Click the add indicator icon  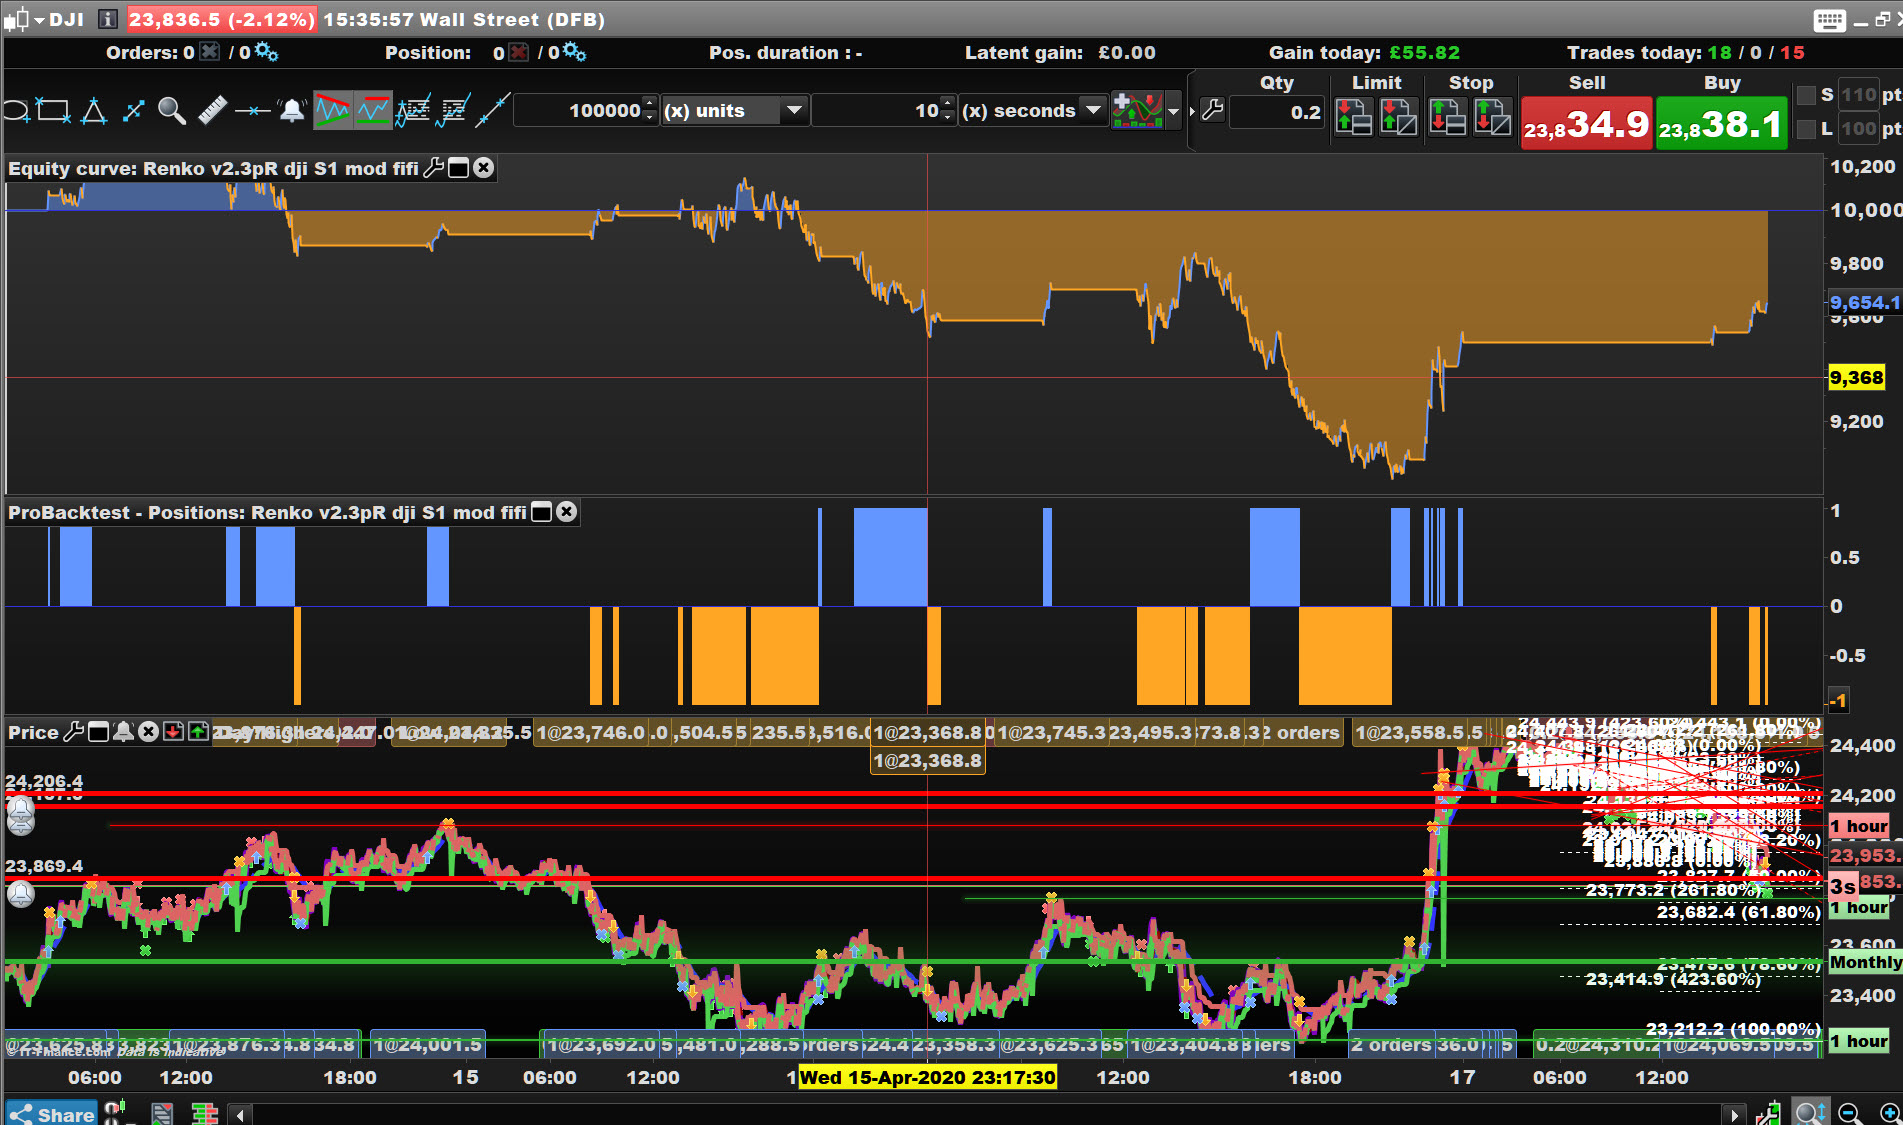[x=1137, y=110]
